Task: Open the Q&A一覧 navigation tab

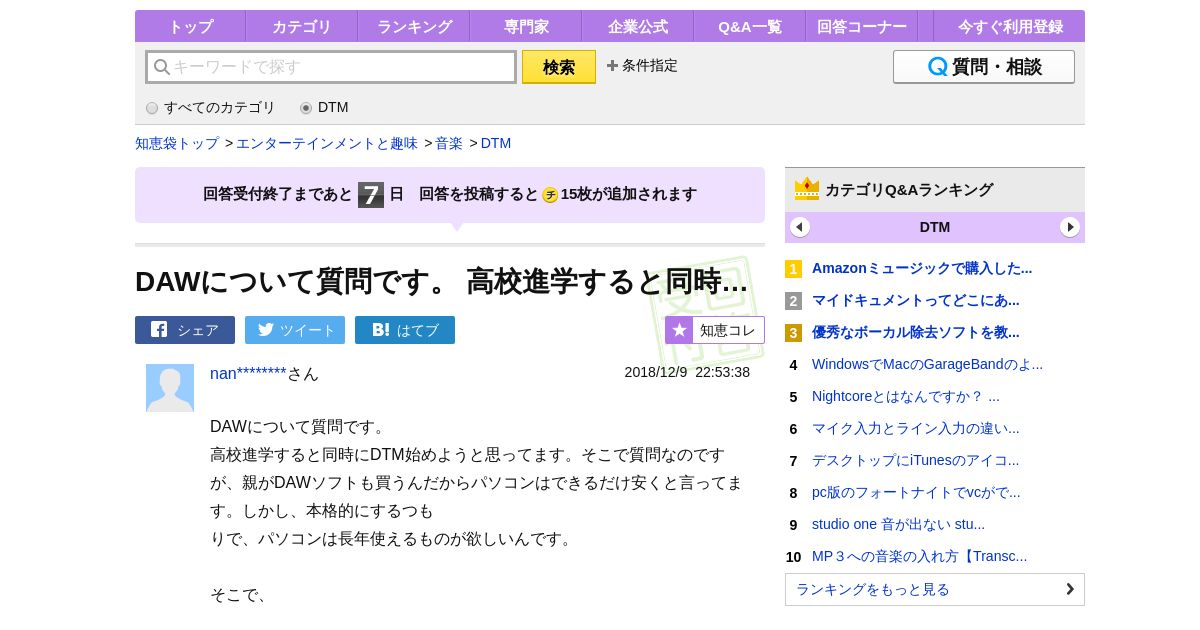Action: pos(749,26)
